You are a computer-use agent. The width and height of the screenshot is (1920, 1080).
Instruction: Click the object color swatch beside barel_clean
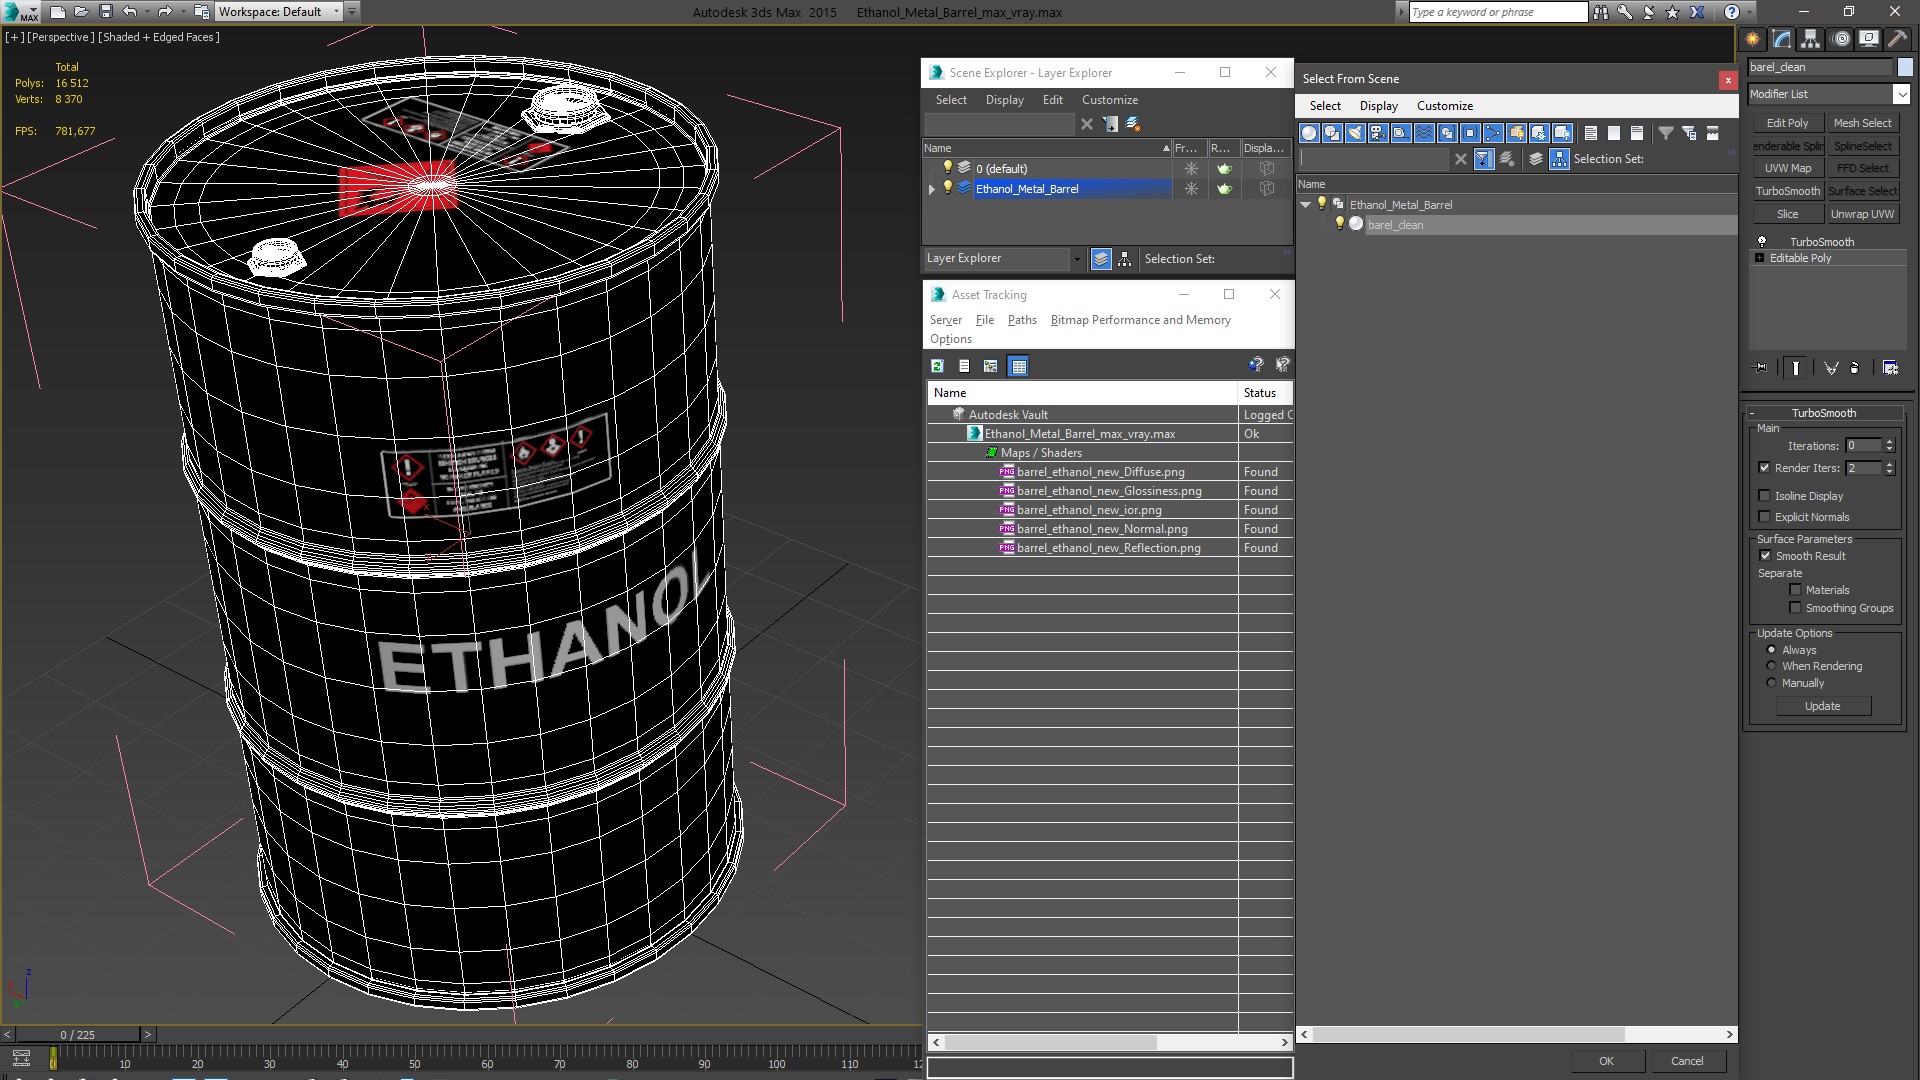coord(1905,67)
